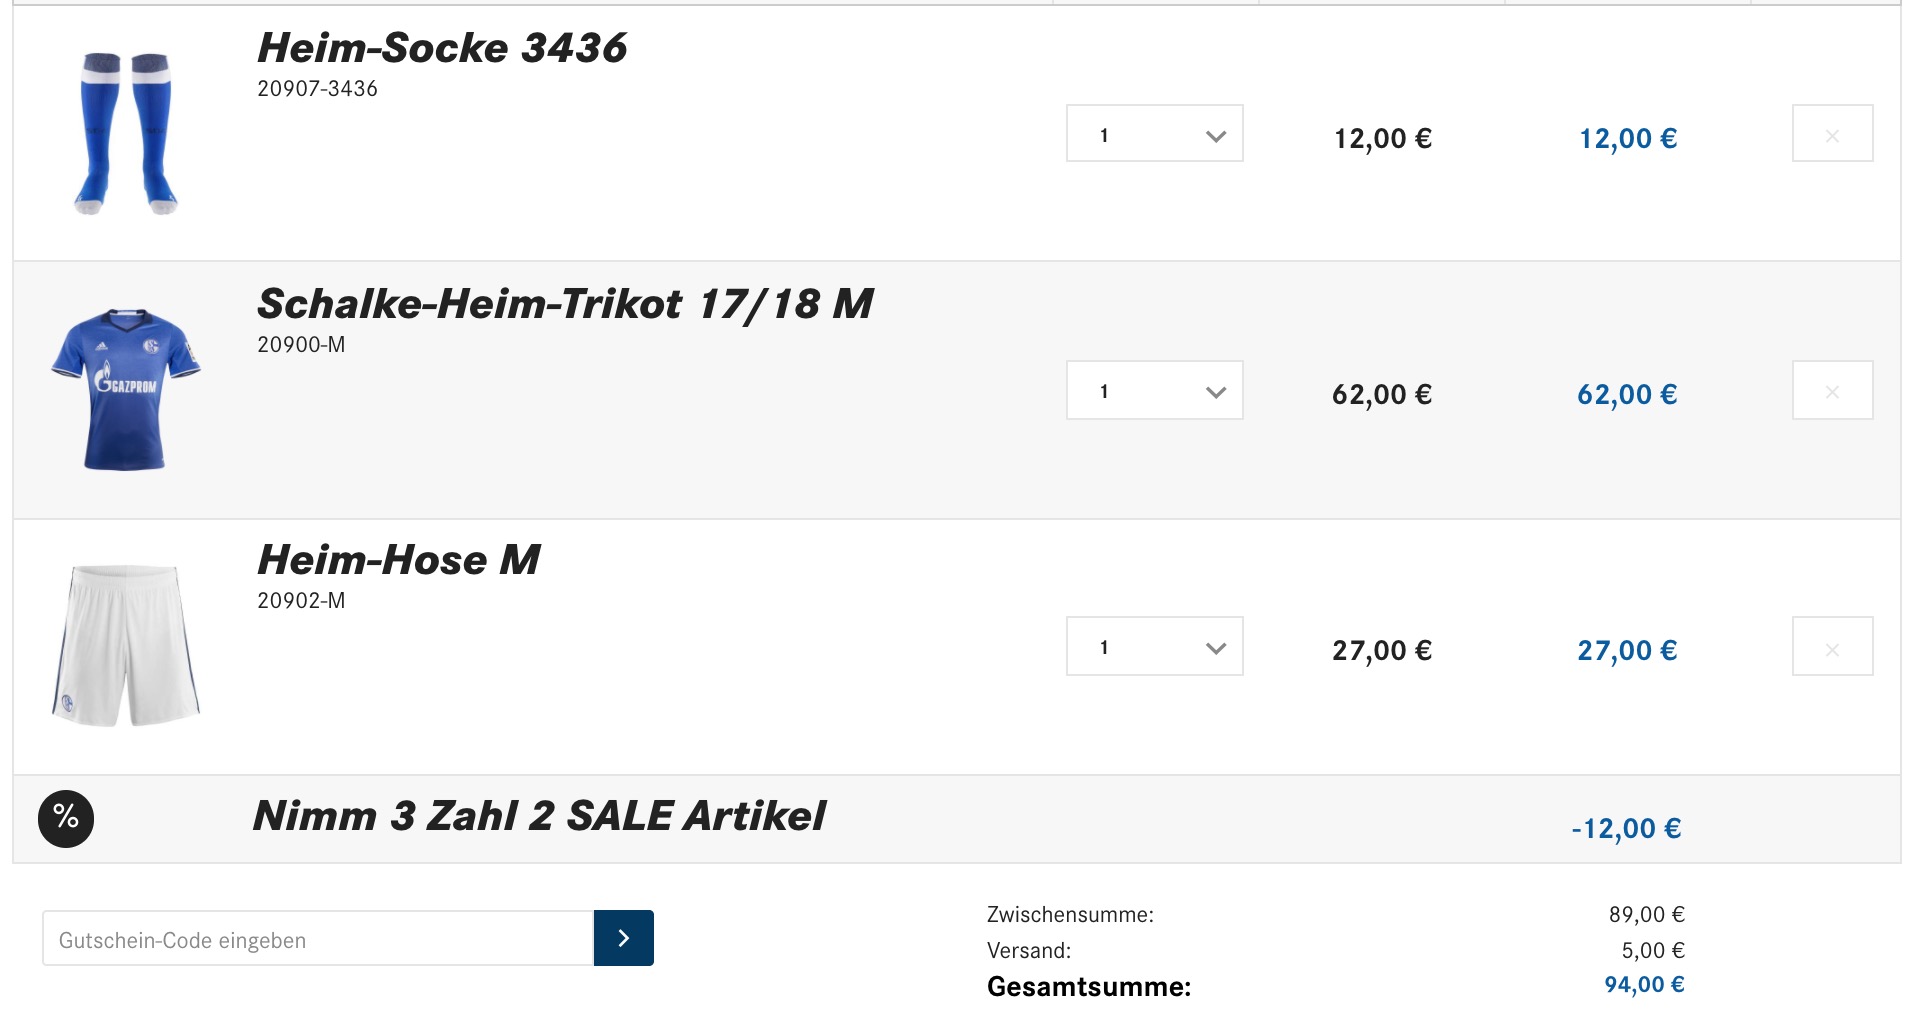The image size is (1914, 1014).
Task: Open the Heim-Hose M product title
Action: tap(398, 560)
